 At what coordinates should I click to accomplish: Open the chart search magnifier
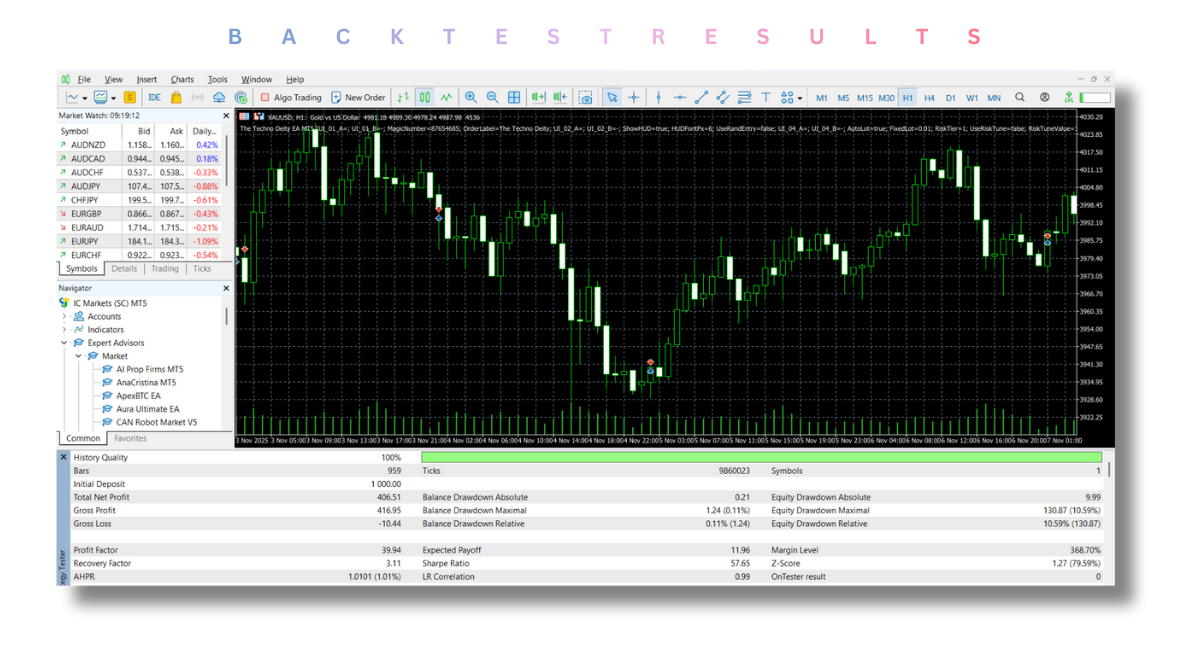[1020, 97]
